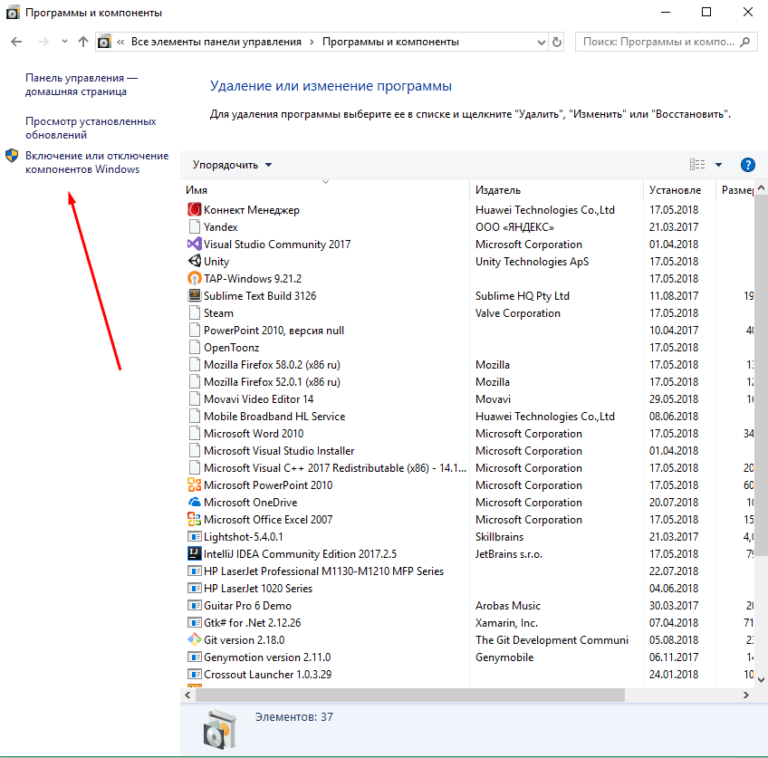
Task: Click the vertical scrollbar thumb
Action: tap(761, 375)
